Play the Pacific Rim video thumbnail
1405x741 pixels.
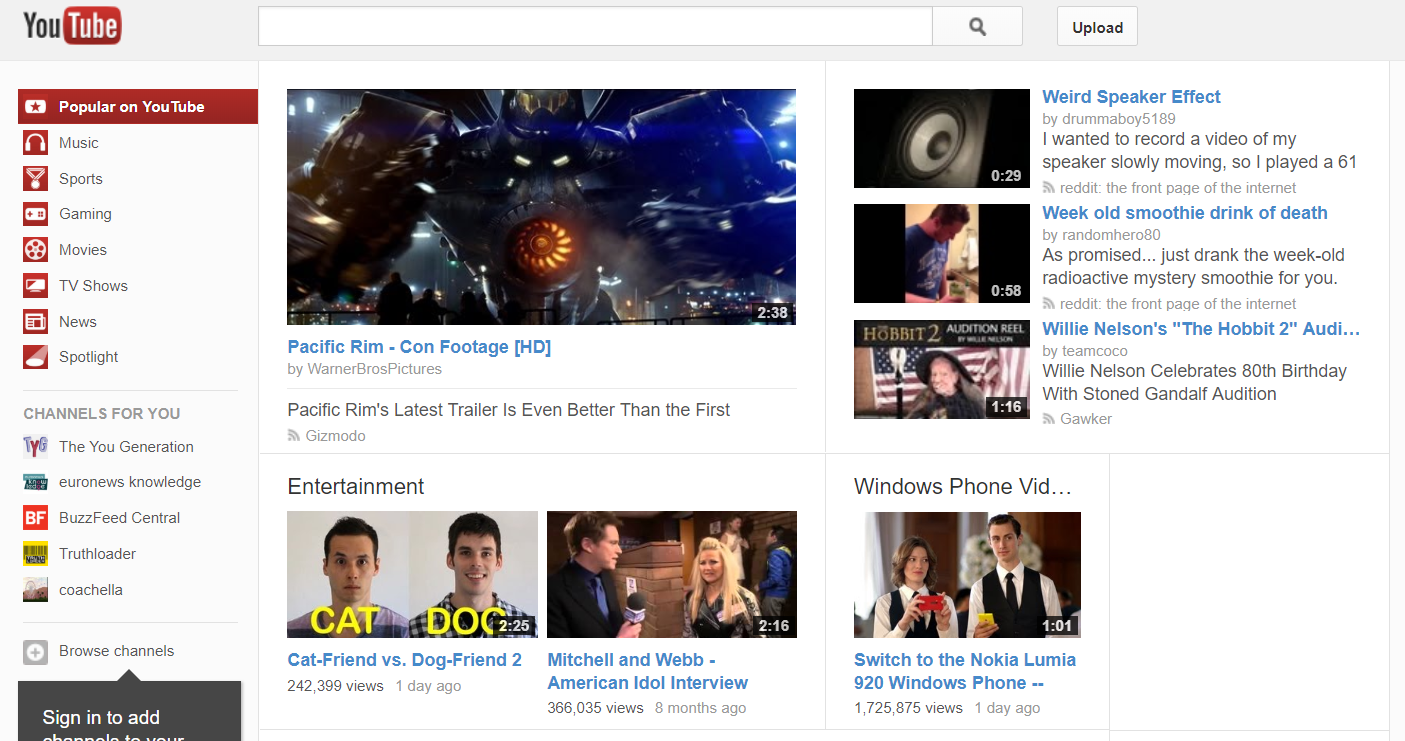click(542, 207)
